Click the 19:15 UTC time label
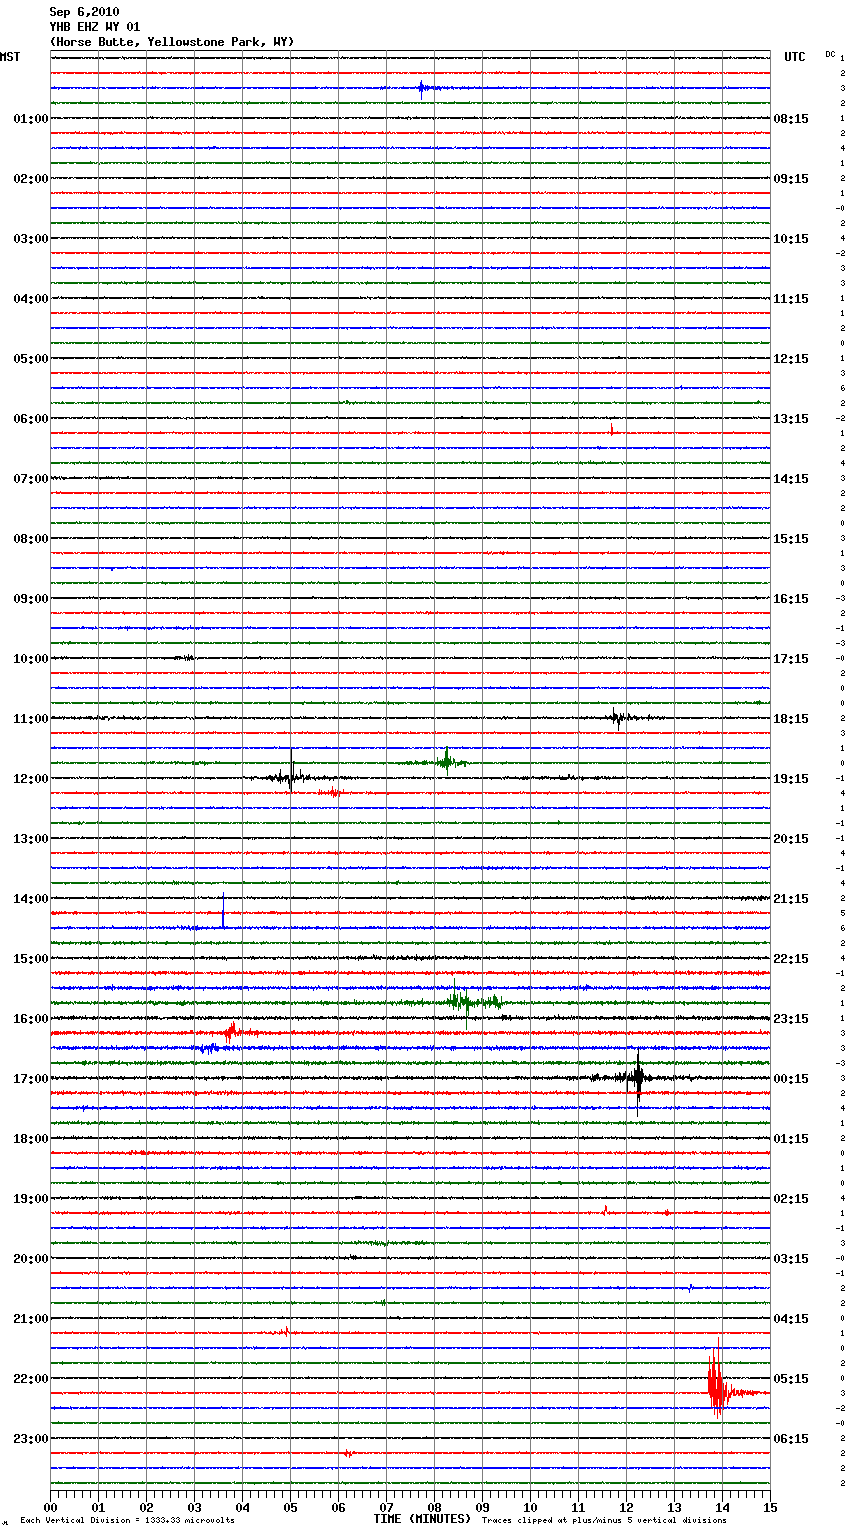The image size is (850, 1534). pyautogui.click(x=791, y=779)
